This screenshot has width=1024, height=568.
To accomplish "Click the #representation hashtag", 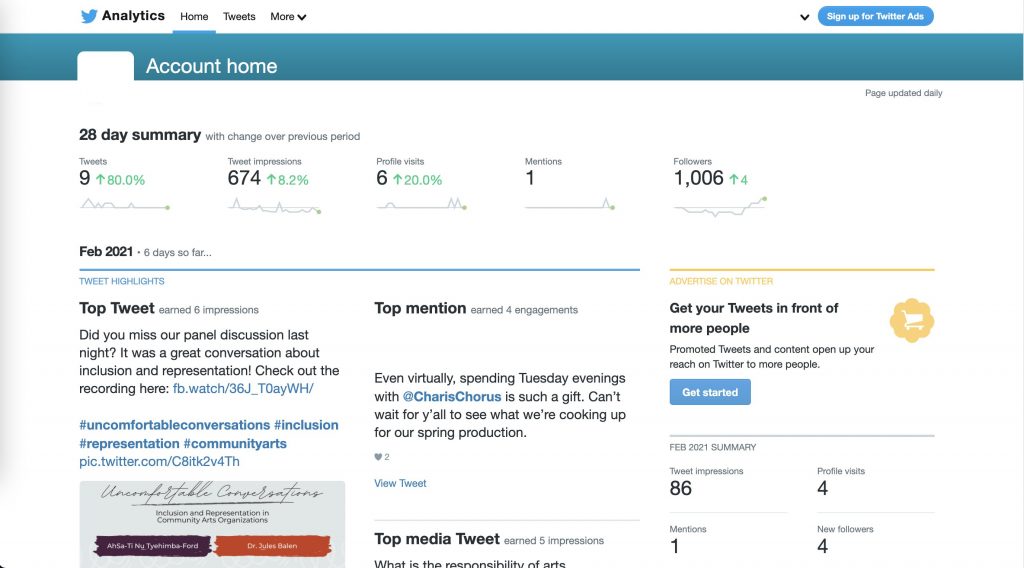I will click(x=129, y=443).
